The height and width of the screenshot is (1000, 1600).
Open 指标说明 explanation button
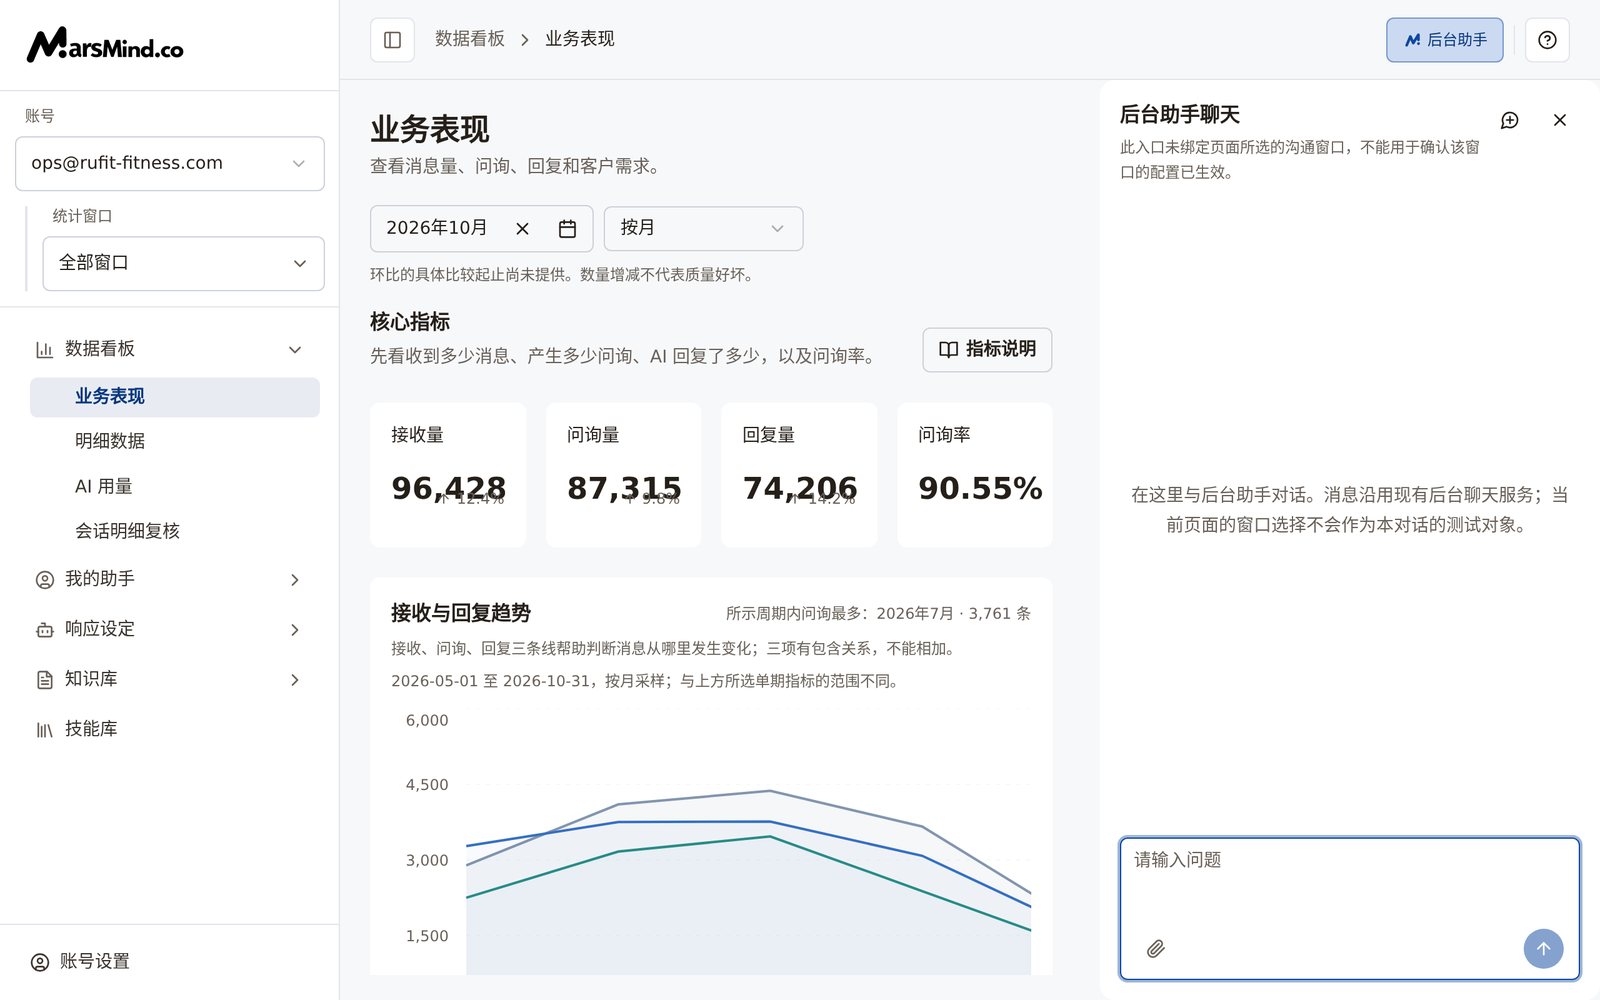pos(987,349)
